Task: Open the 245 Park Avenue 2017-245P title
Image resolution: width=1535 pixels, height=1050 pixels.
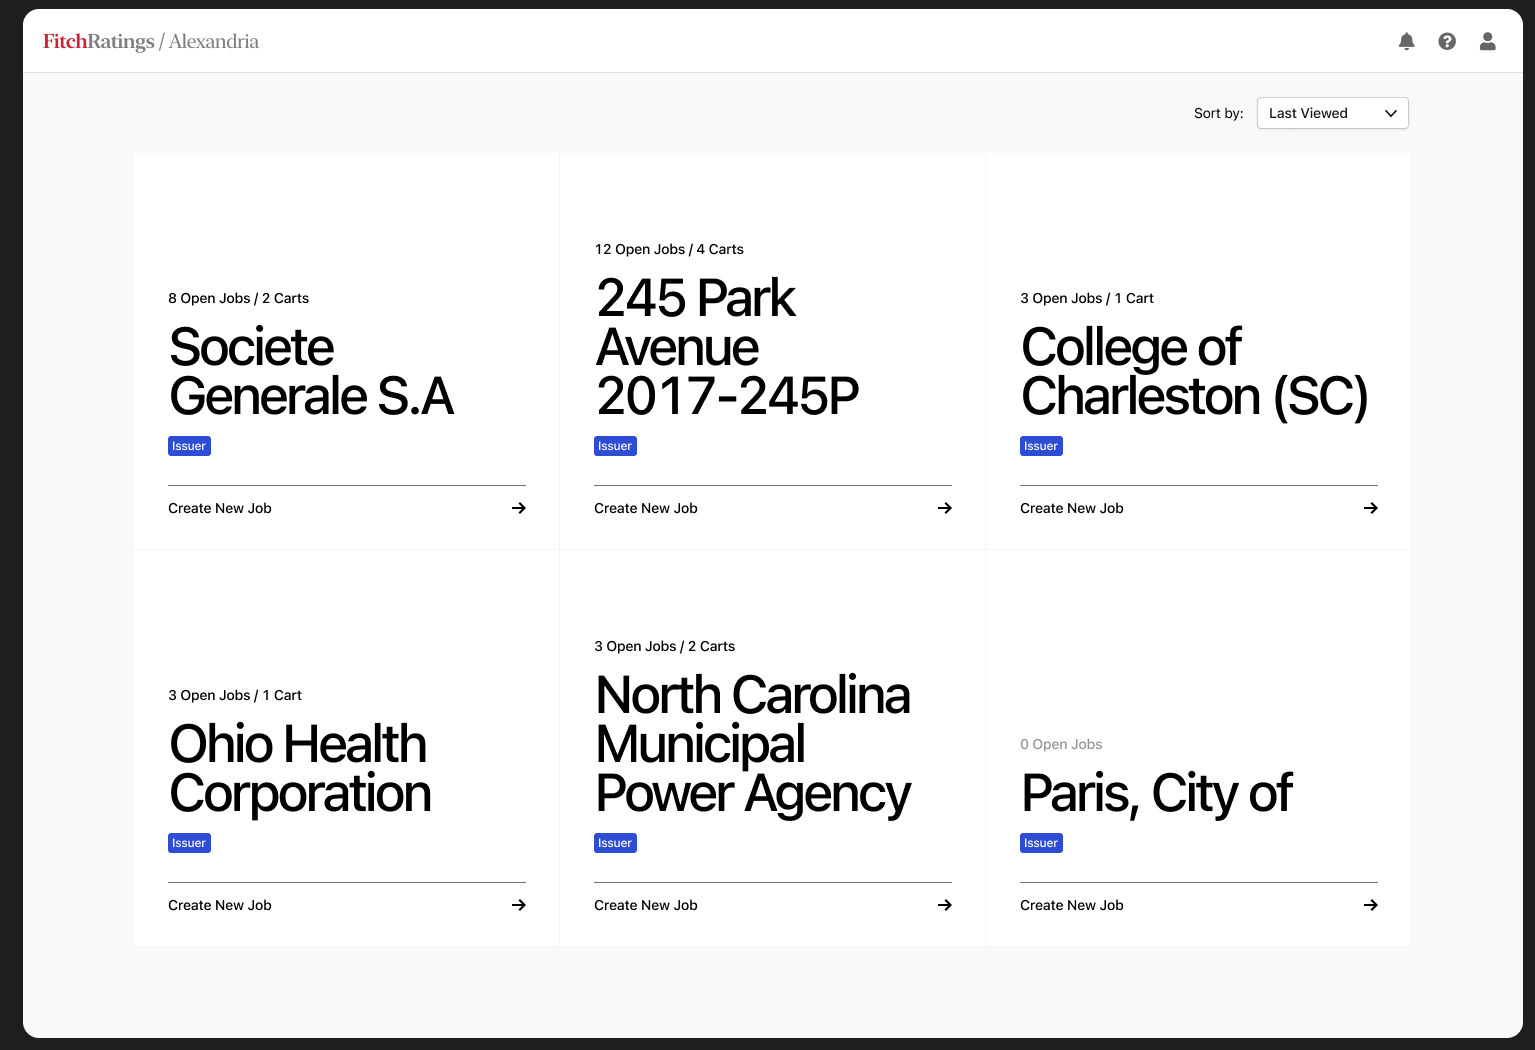Action: (x=727, y=347)
